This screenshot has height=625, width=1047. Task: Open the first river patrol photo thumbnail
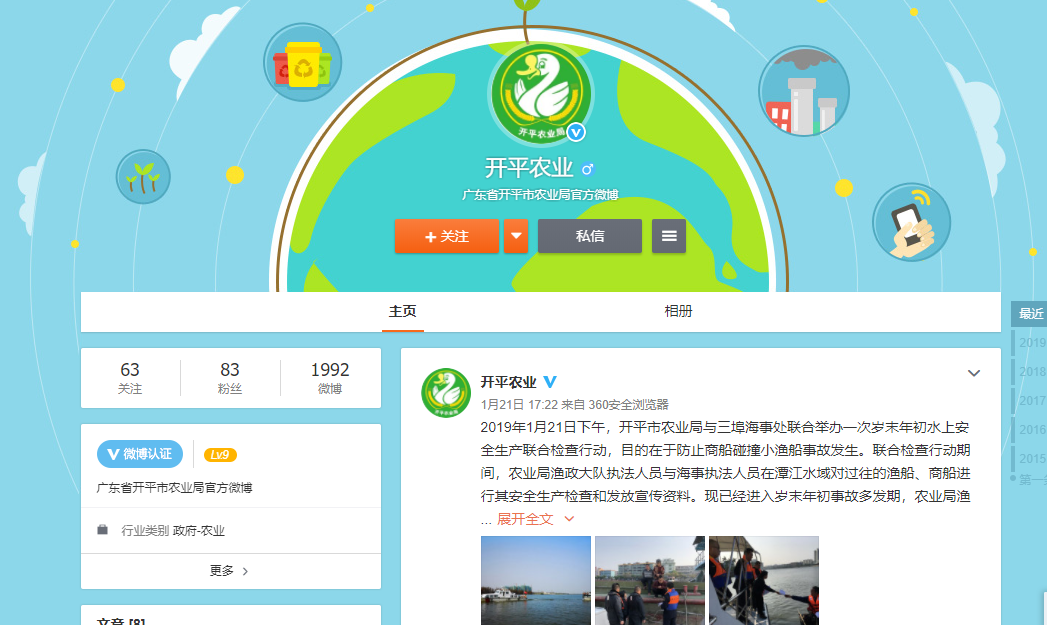[536, 581]
